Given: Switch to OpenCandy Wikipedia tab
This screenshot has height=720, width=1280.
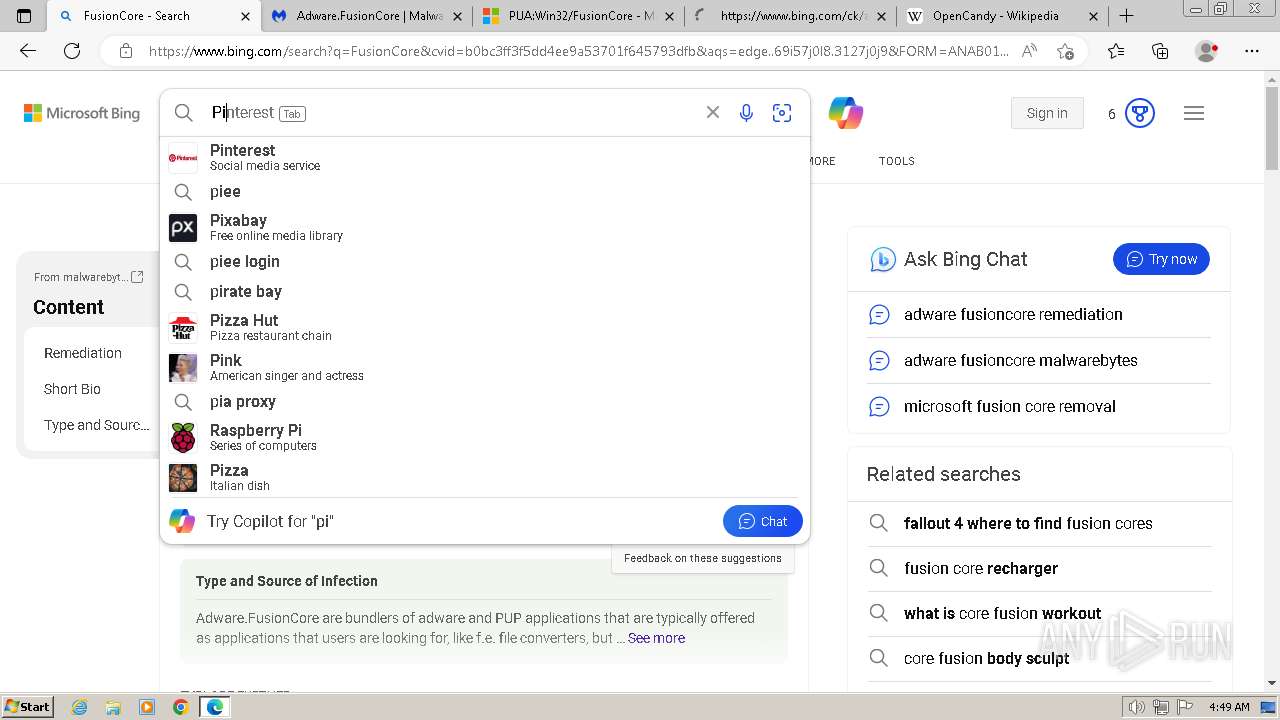Looking at the screenshot, I should [x=1003, y=16].
